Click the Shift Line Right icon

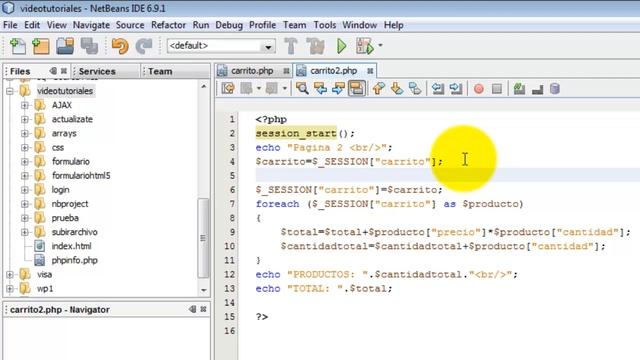click(456, 89)
